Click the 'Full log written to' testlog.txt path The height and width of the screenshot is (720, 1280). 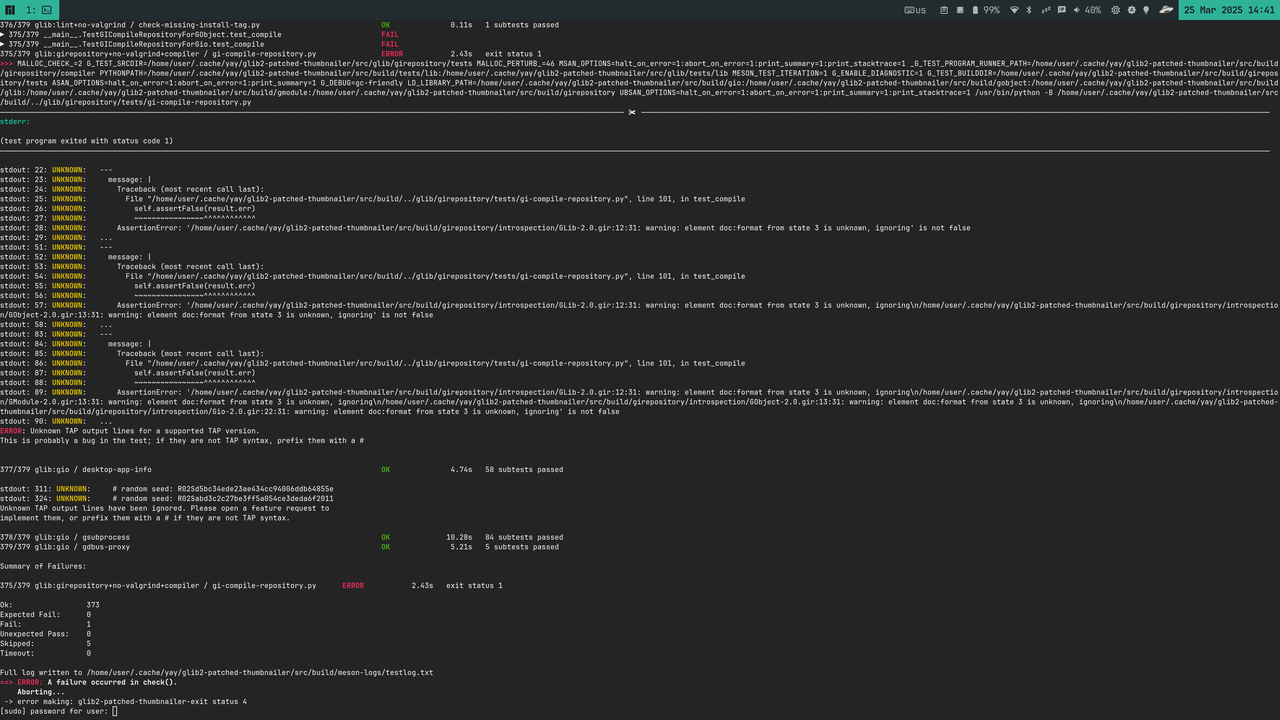217,673
